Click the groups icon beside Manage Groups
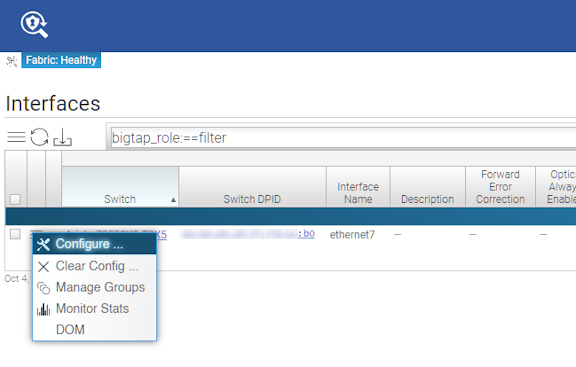Viewport: 576px width, 367px height. (43, 288)
